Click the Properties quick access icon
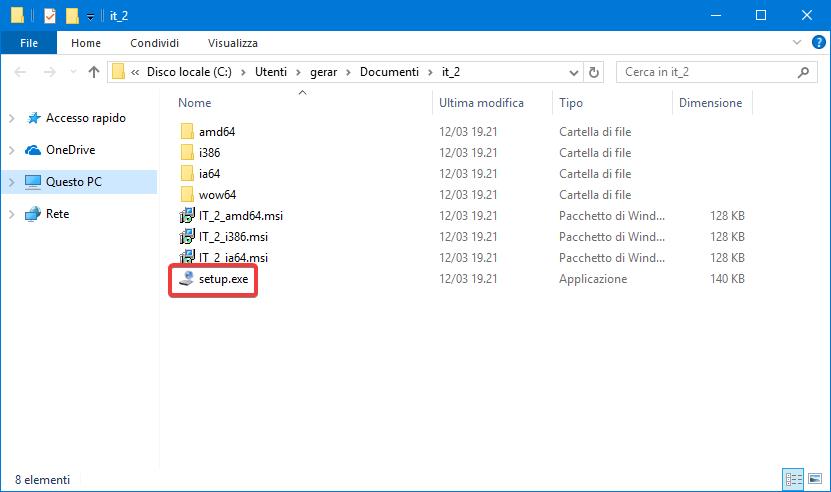This screenshot has height=492, width=831. point(50,16)
